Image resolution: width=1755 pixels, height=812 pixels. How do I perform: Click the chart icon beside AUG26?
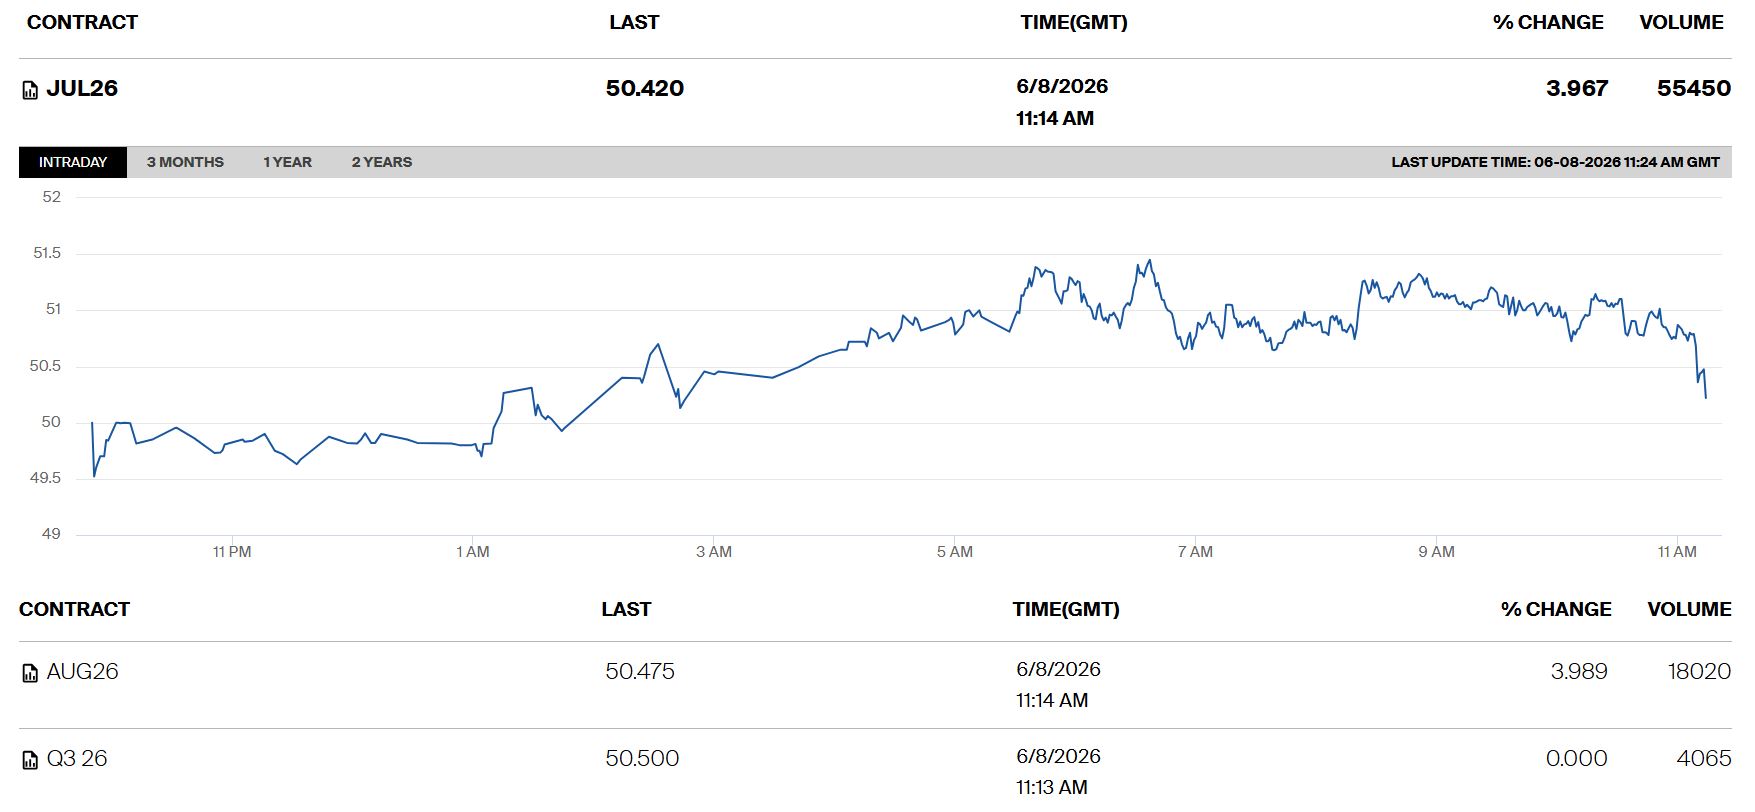[30, 673]
